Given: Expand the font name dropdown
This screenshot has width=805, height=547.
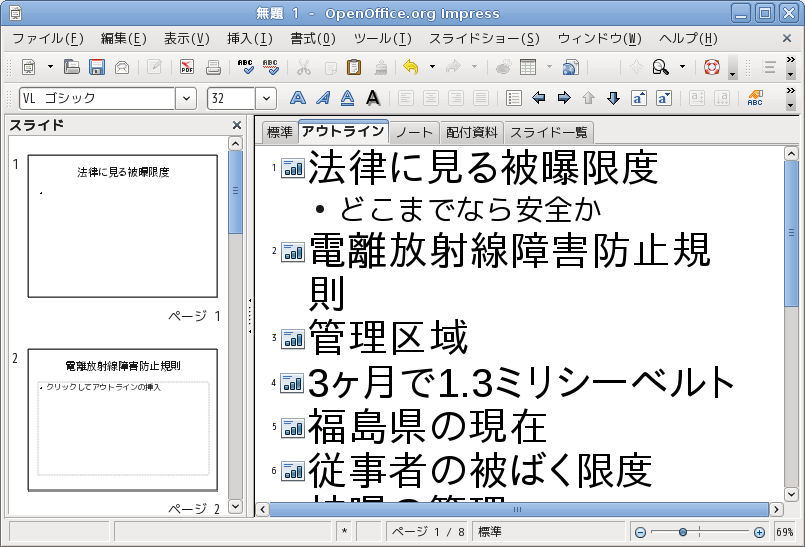Looking at the screenshot, I should [186, 98].
